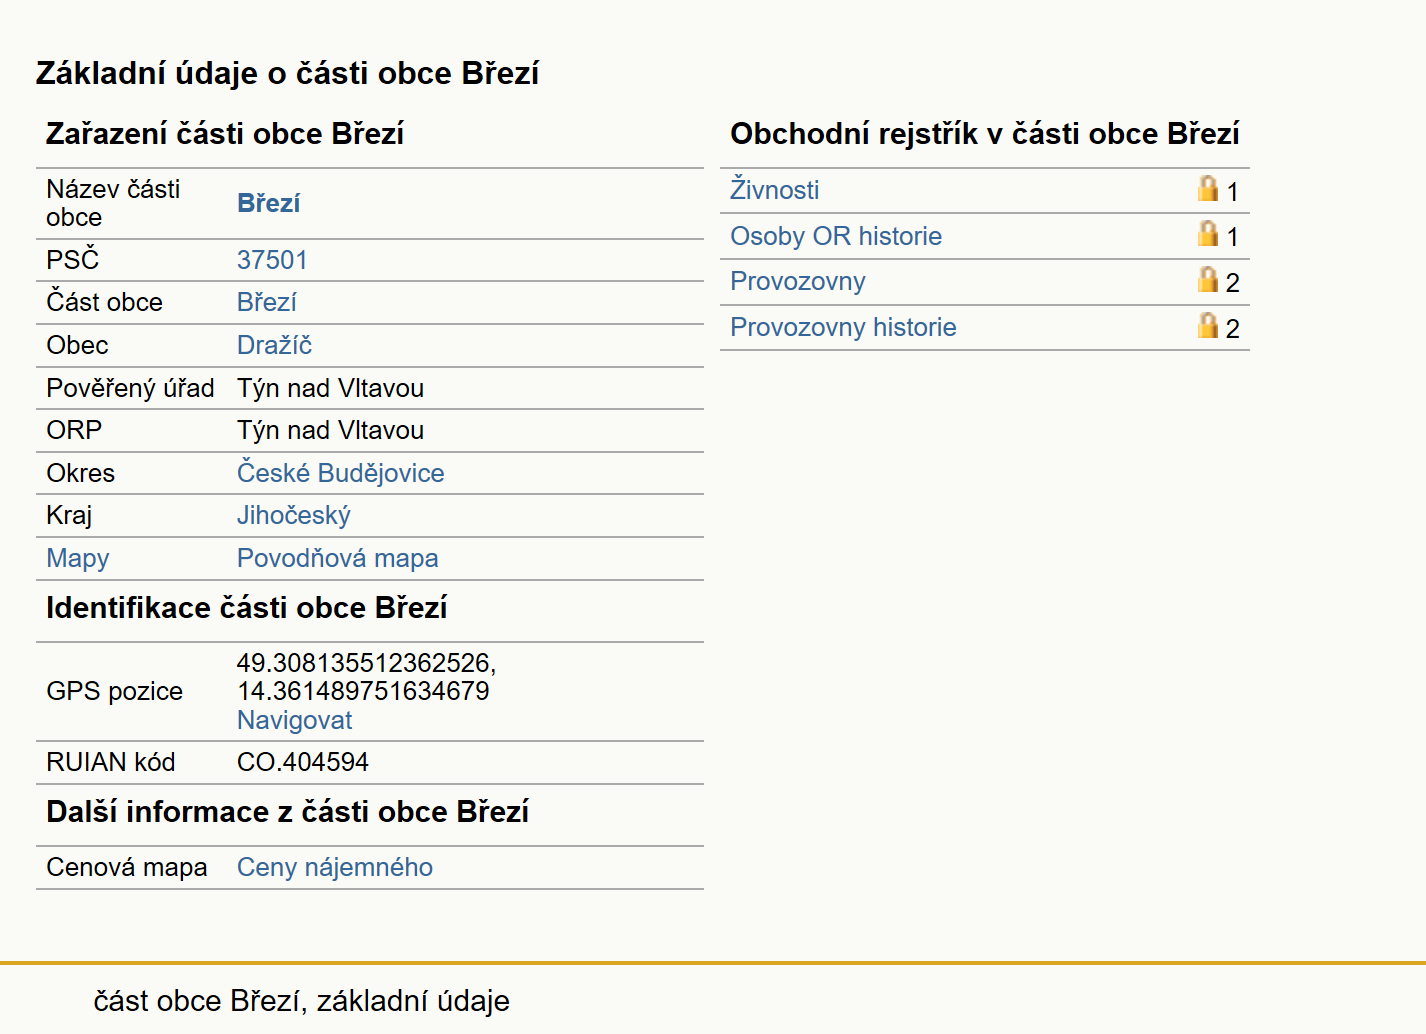Open Povodňová mapa link
The image size is (1426, 1034).
[x=338, y=558]
